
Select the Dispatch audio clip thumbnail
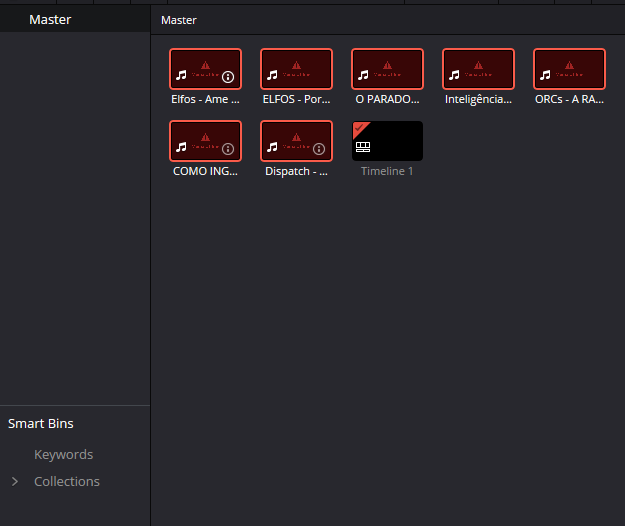(296, 141)
